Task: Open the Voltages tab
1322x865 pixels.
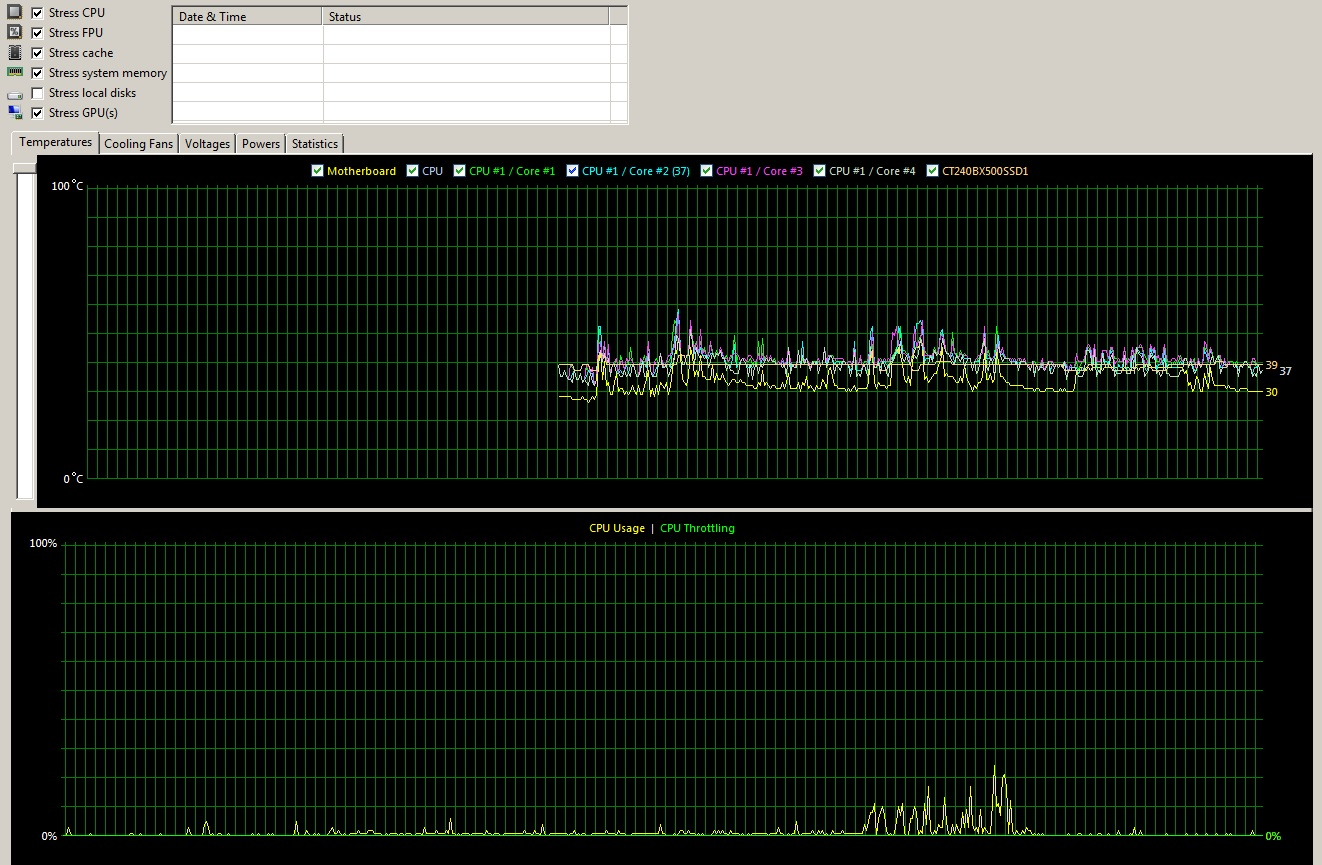Action: 207,144
